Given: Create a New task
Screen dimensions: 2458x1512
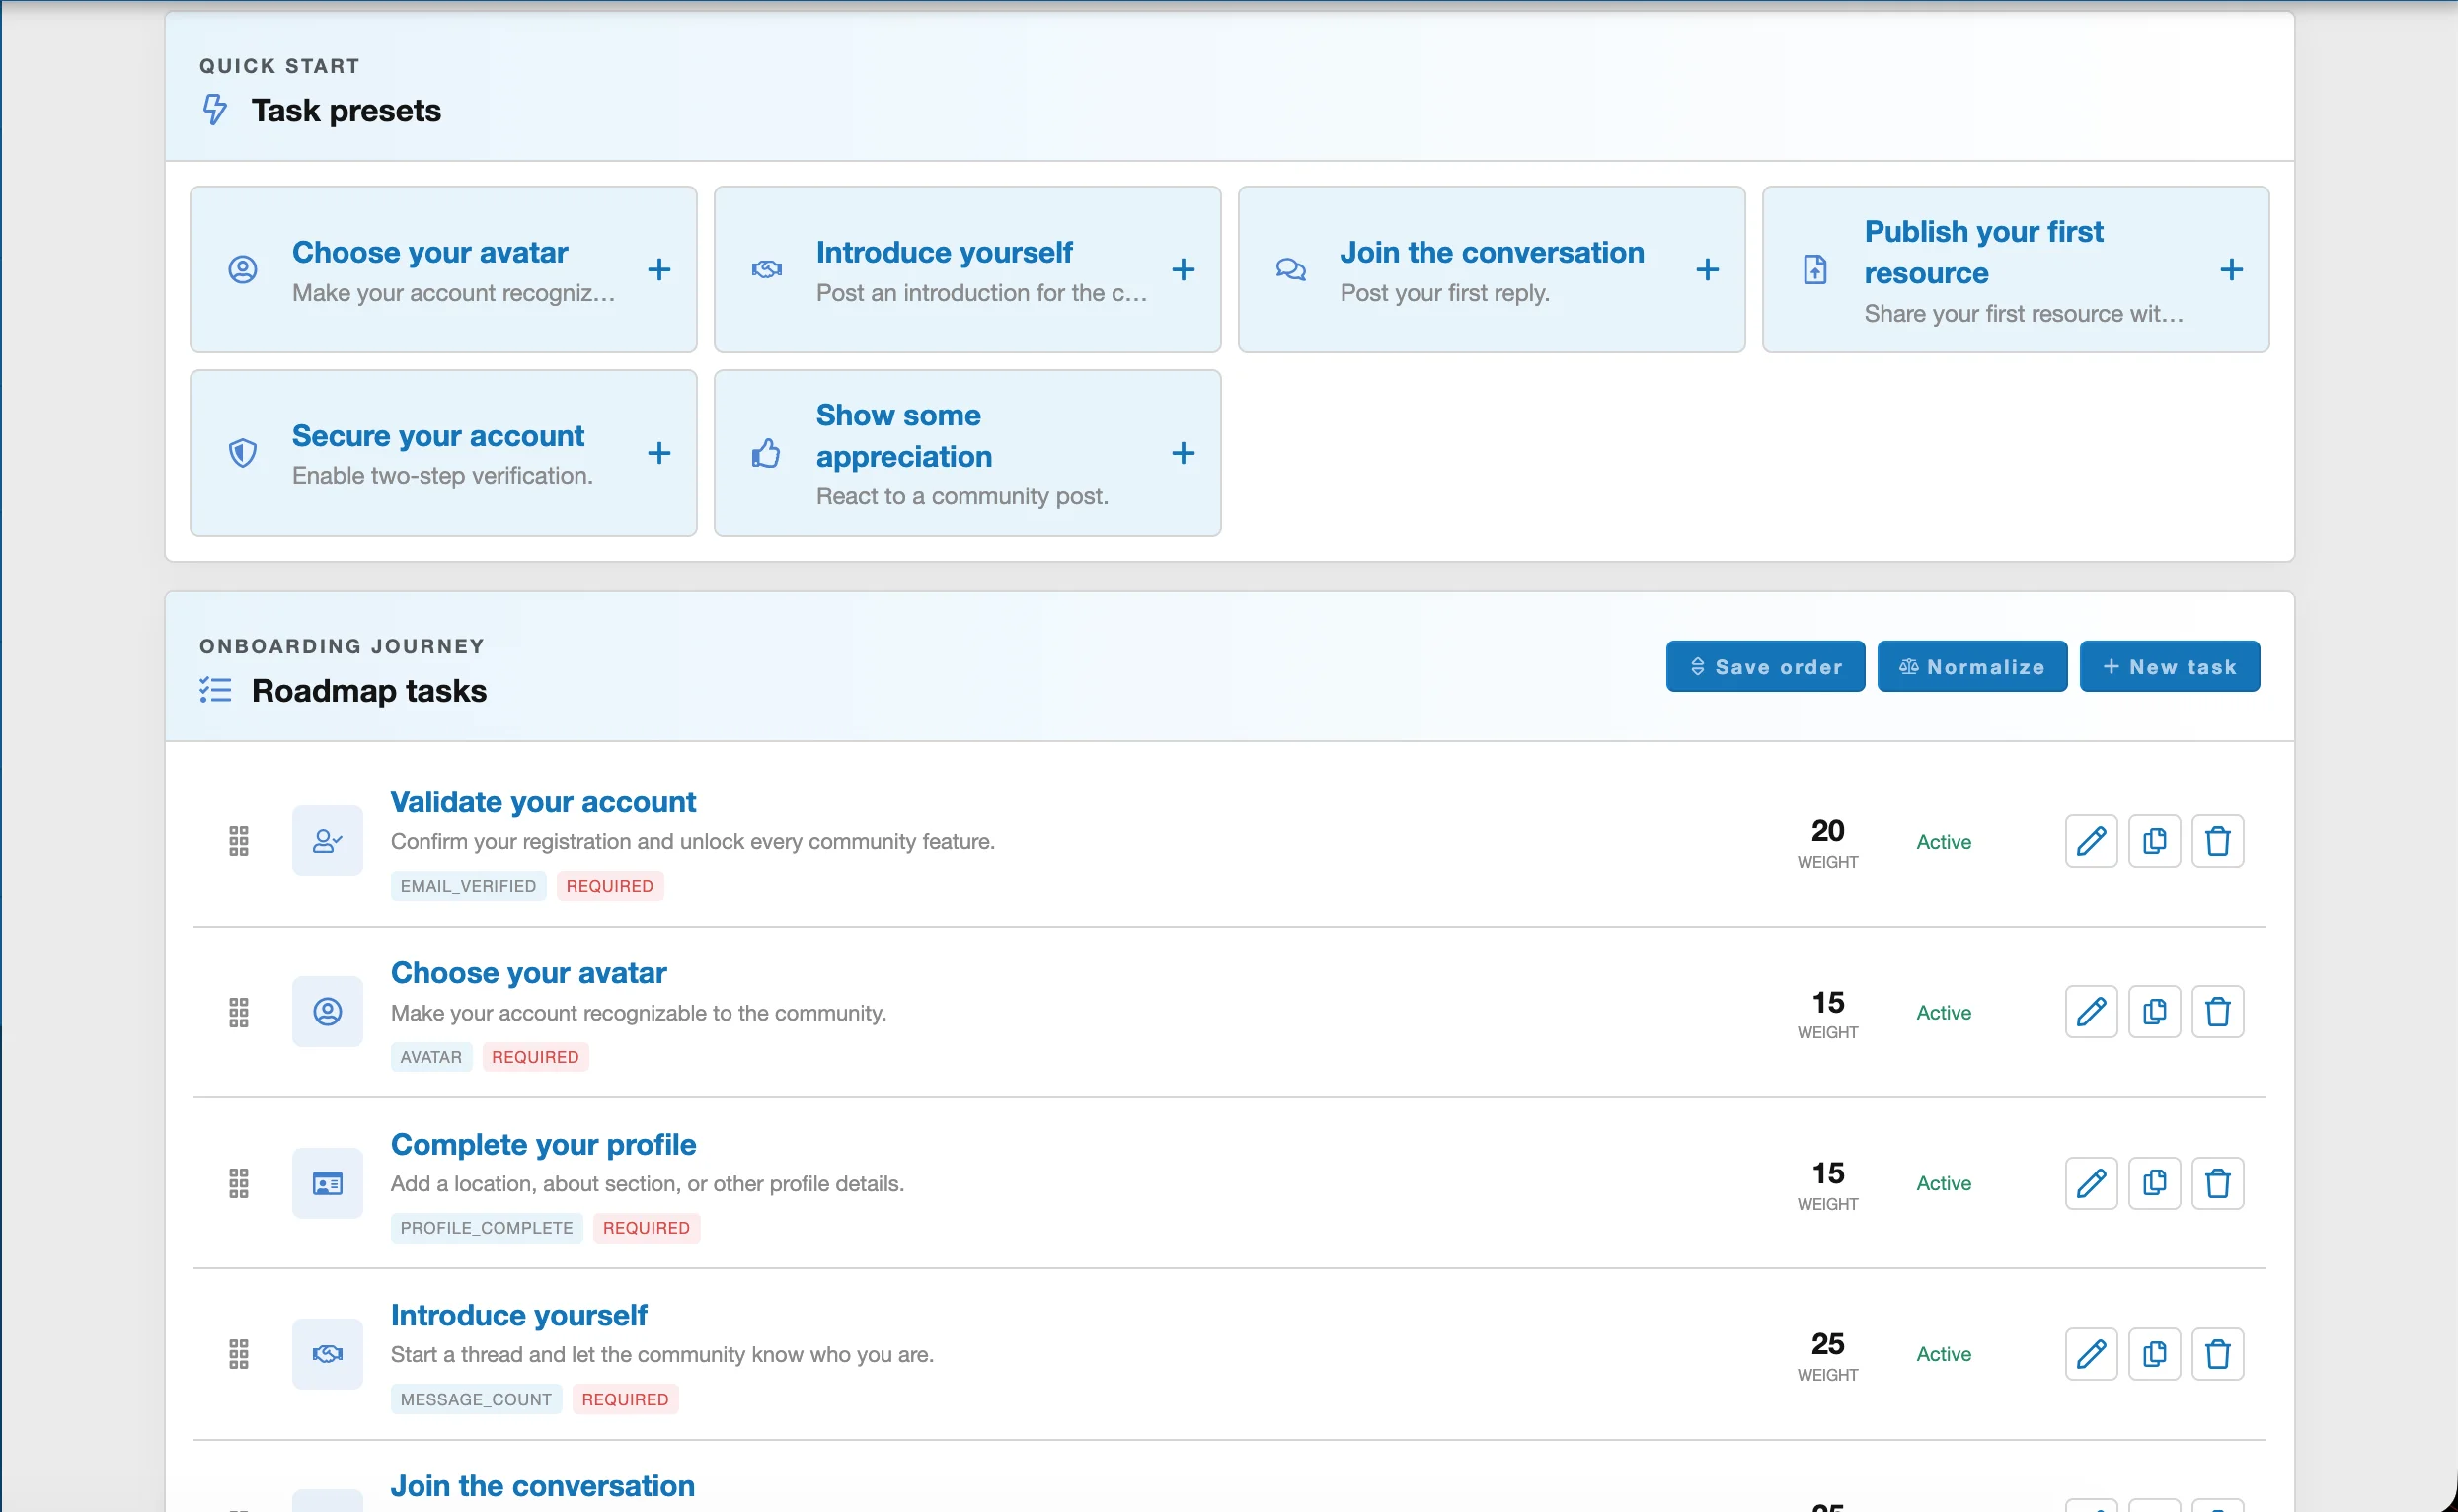Looking at the screenshot, I should click(x=2169, y=666).
